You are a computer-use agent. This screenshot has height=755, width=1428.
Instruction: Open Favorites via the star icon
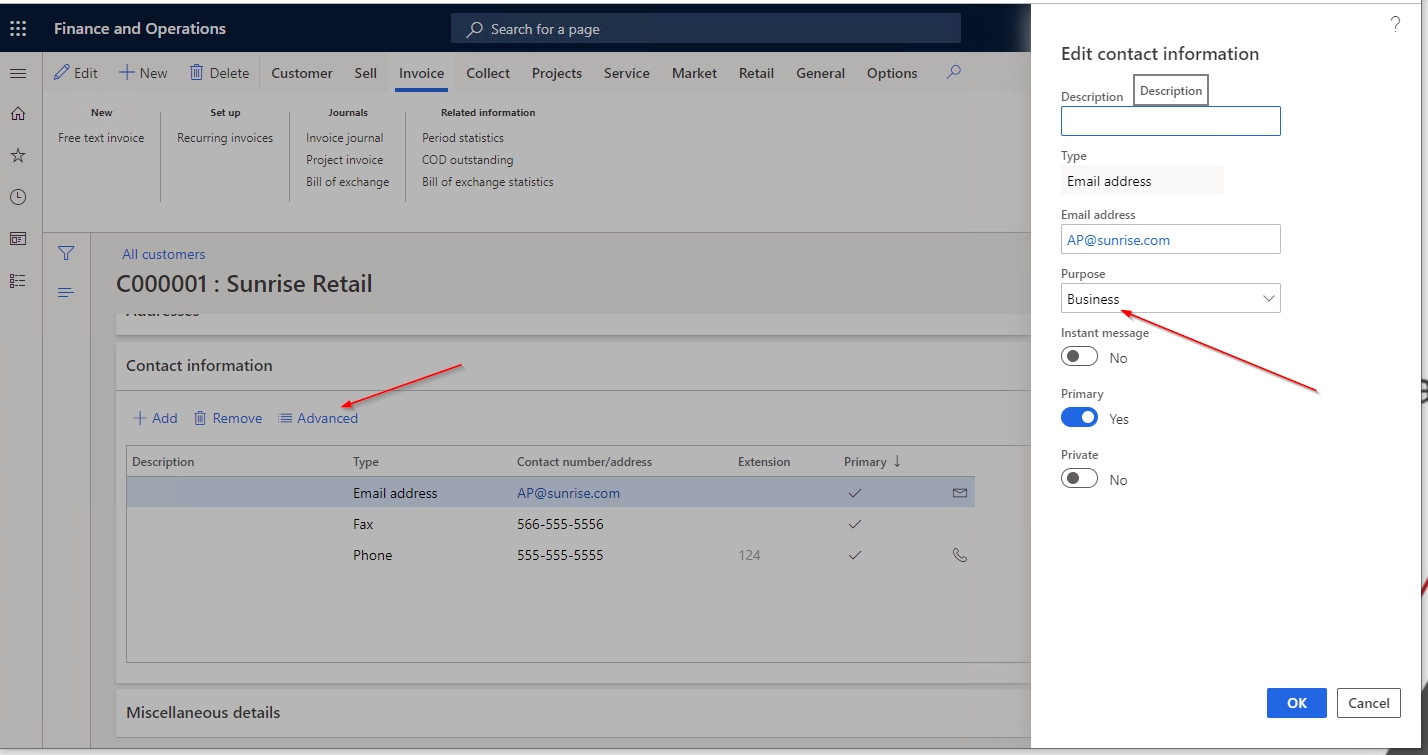click(x=17, y=155)
